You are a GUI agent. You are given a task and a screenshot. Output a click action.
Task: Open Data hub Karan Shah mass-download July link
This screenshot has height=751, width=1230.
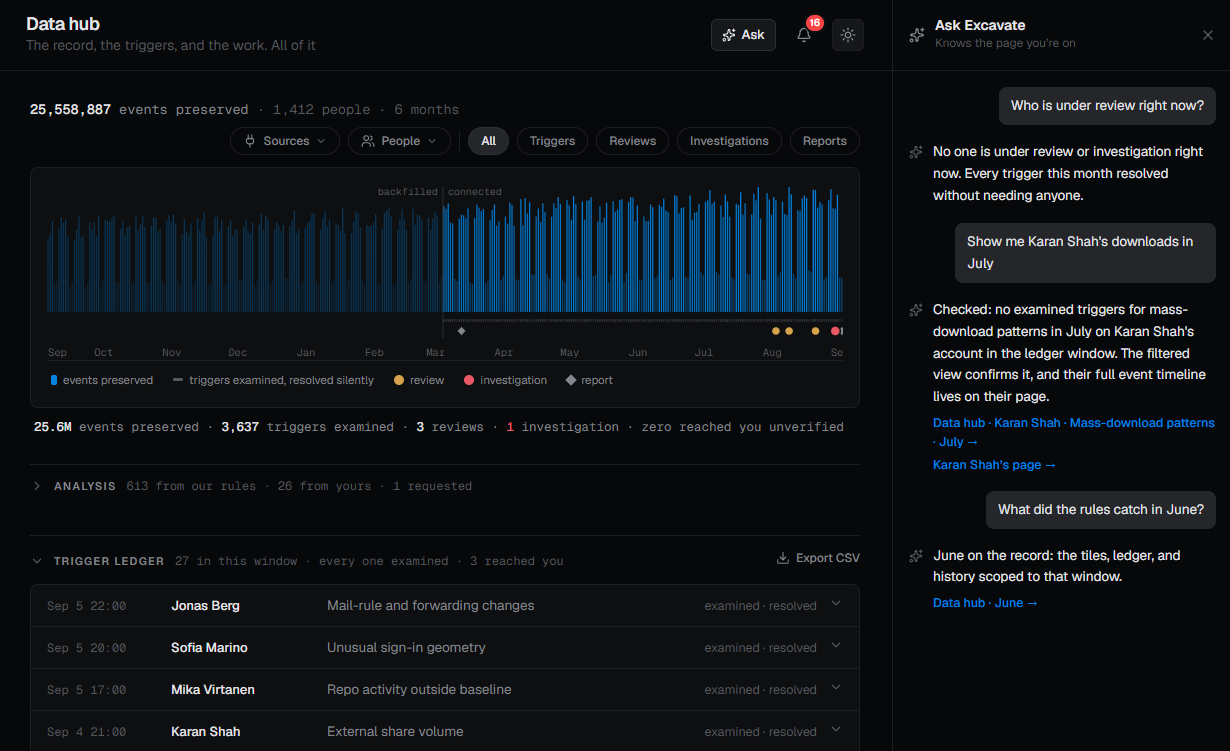pyautogui.click(x=1073, y=432)
